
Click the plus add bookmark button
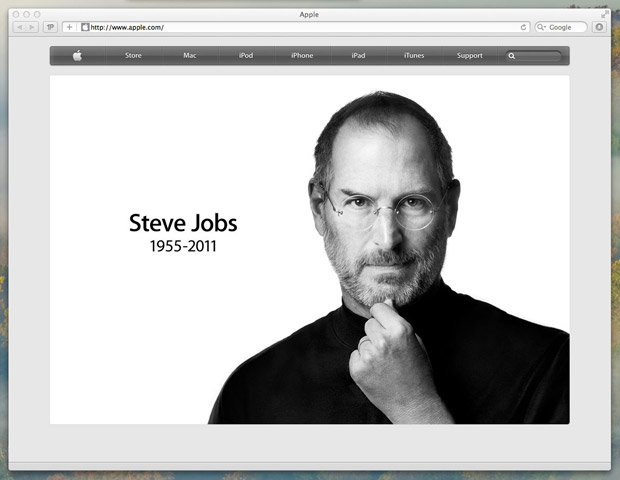tap(69, 27)
